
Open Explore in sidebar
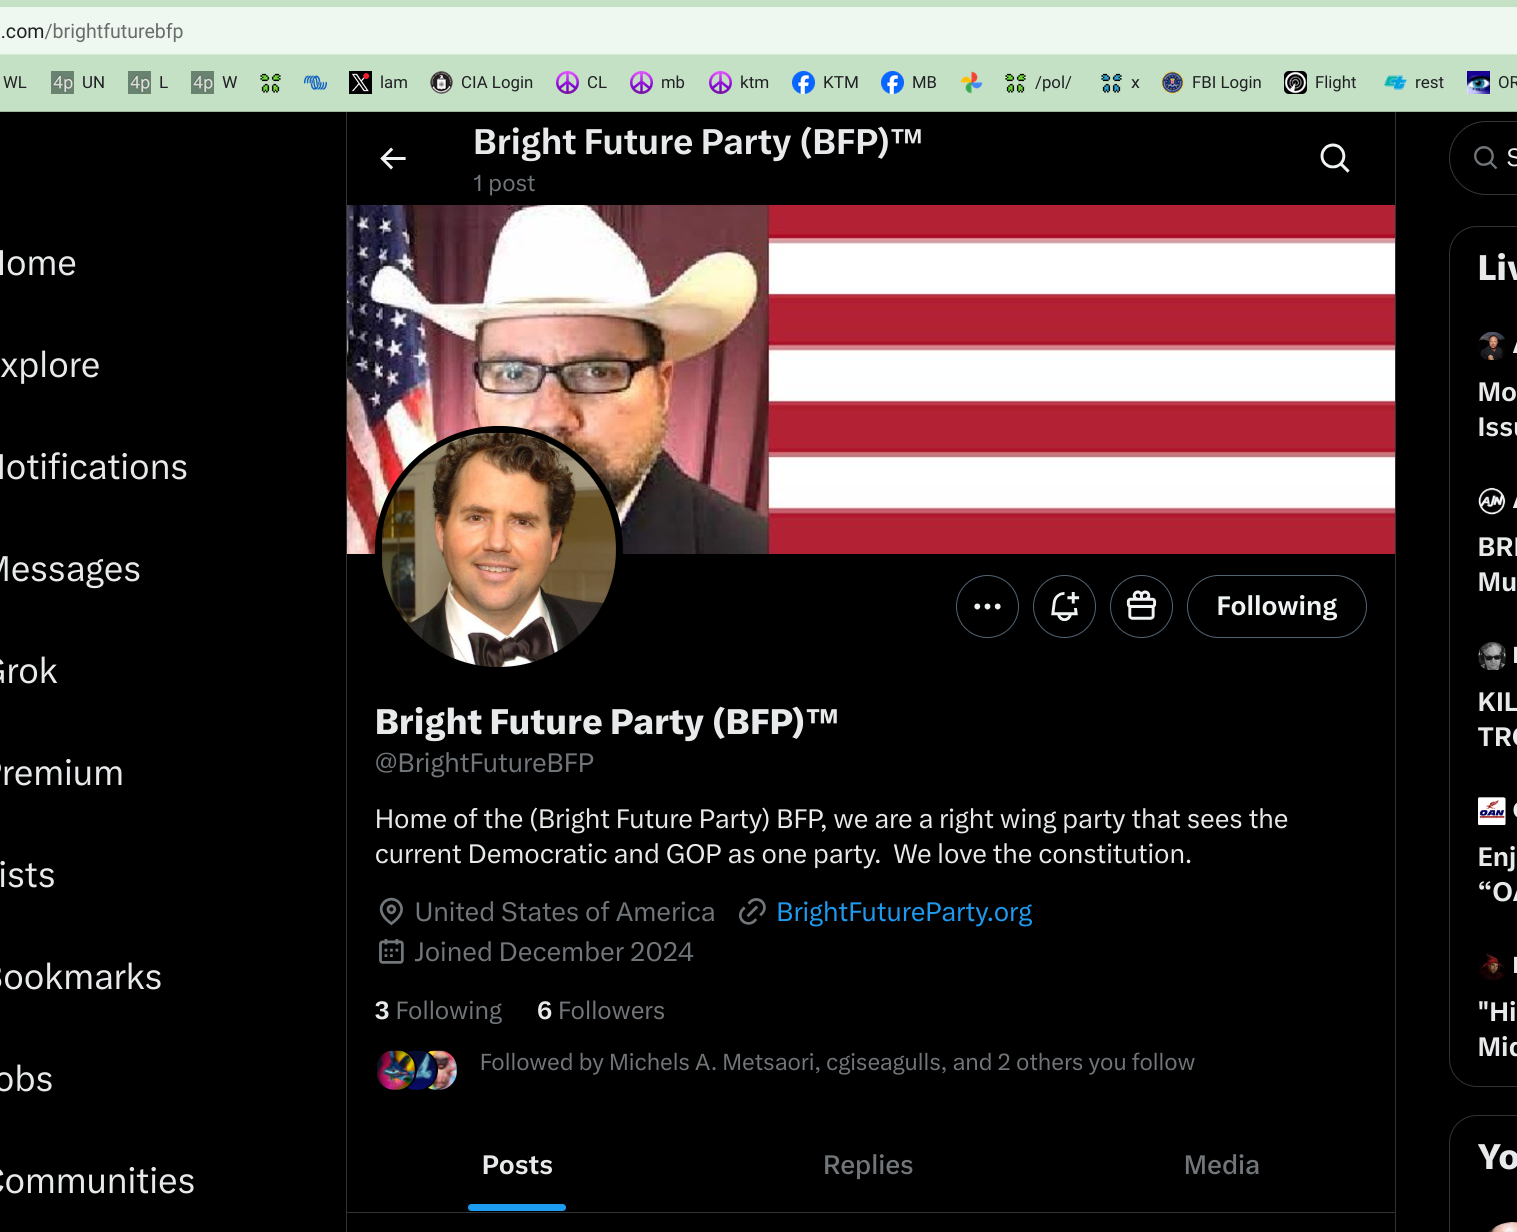[48, 365]
